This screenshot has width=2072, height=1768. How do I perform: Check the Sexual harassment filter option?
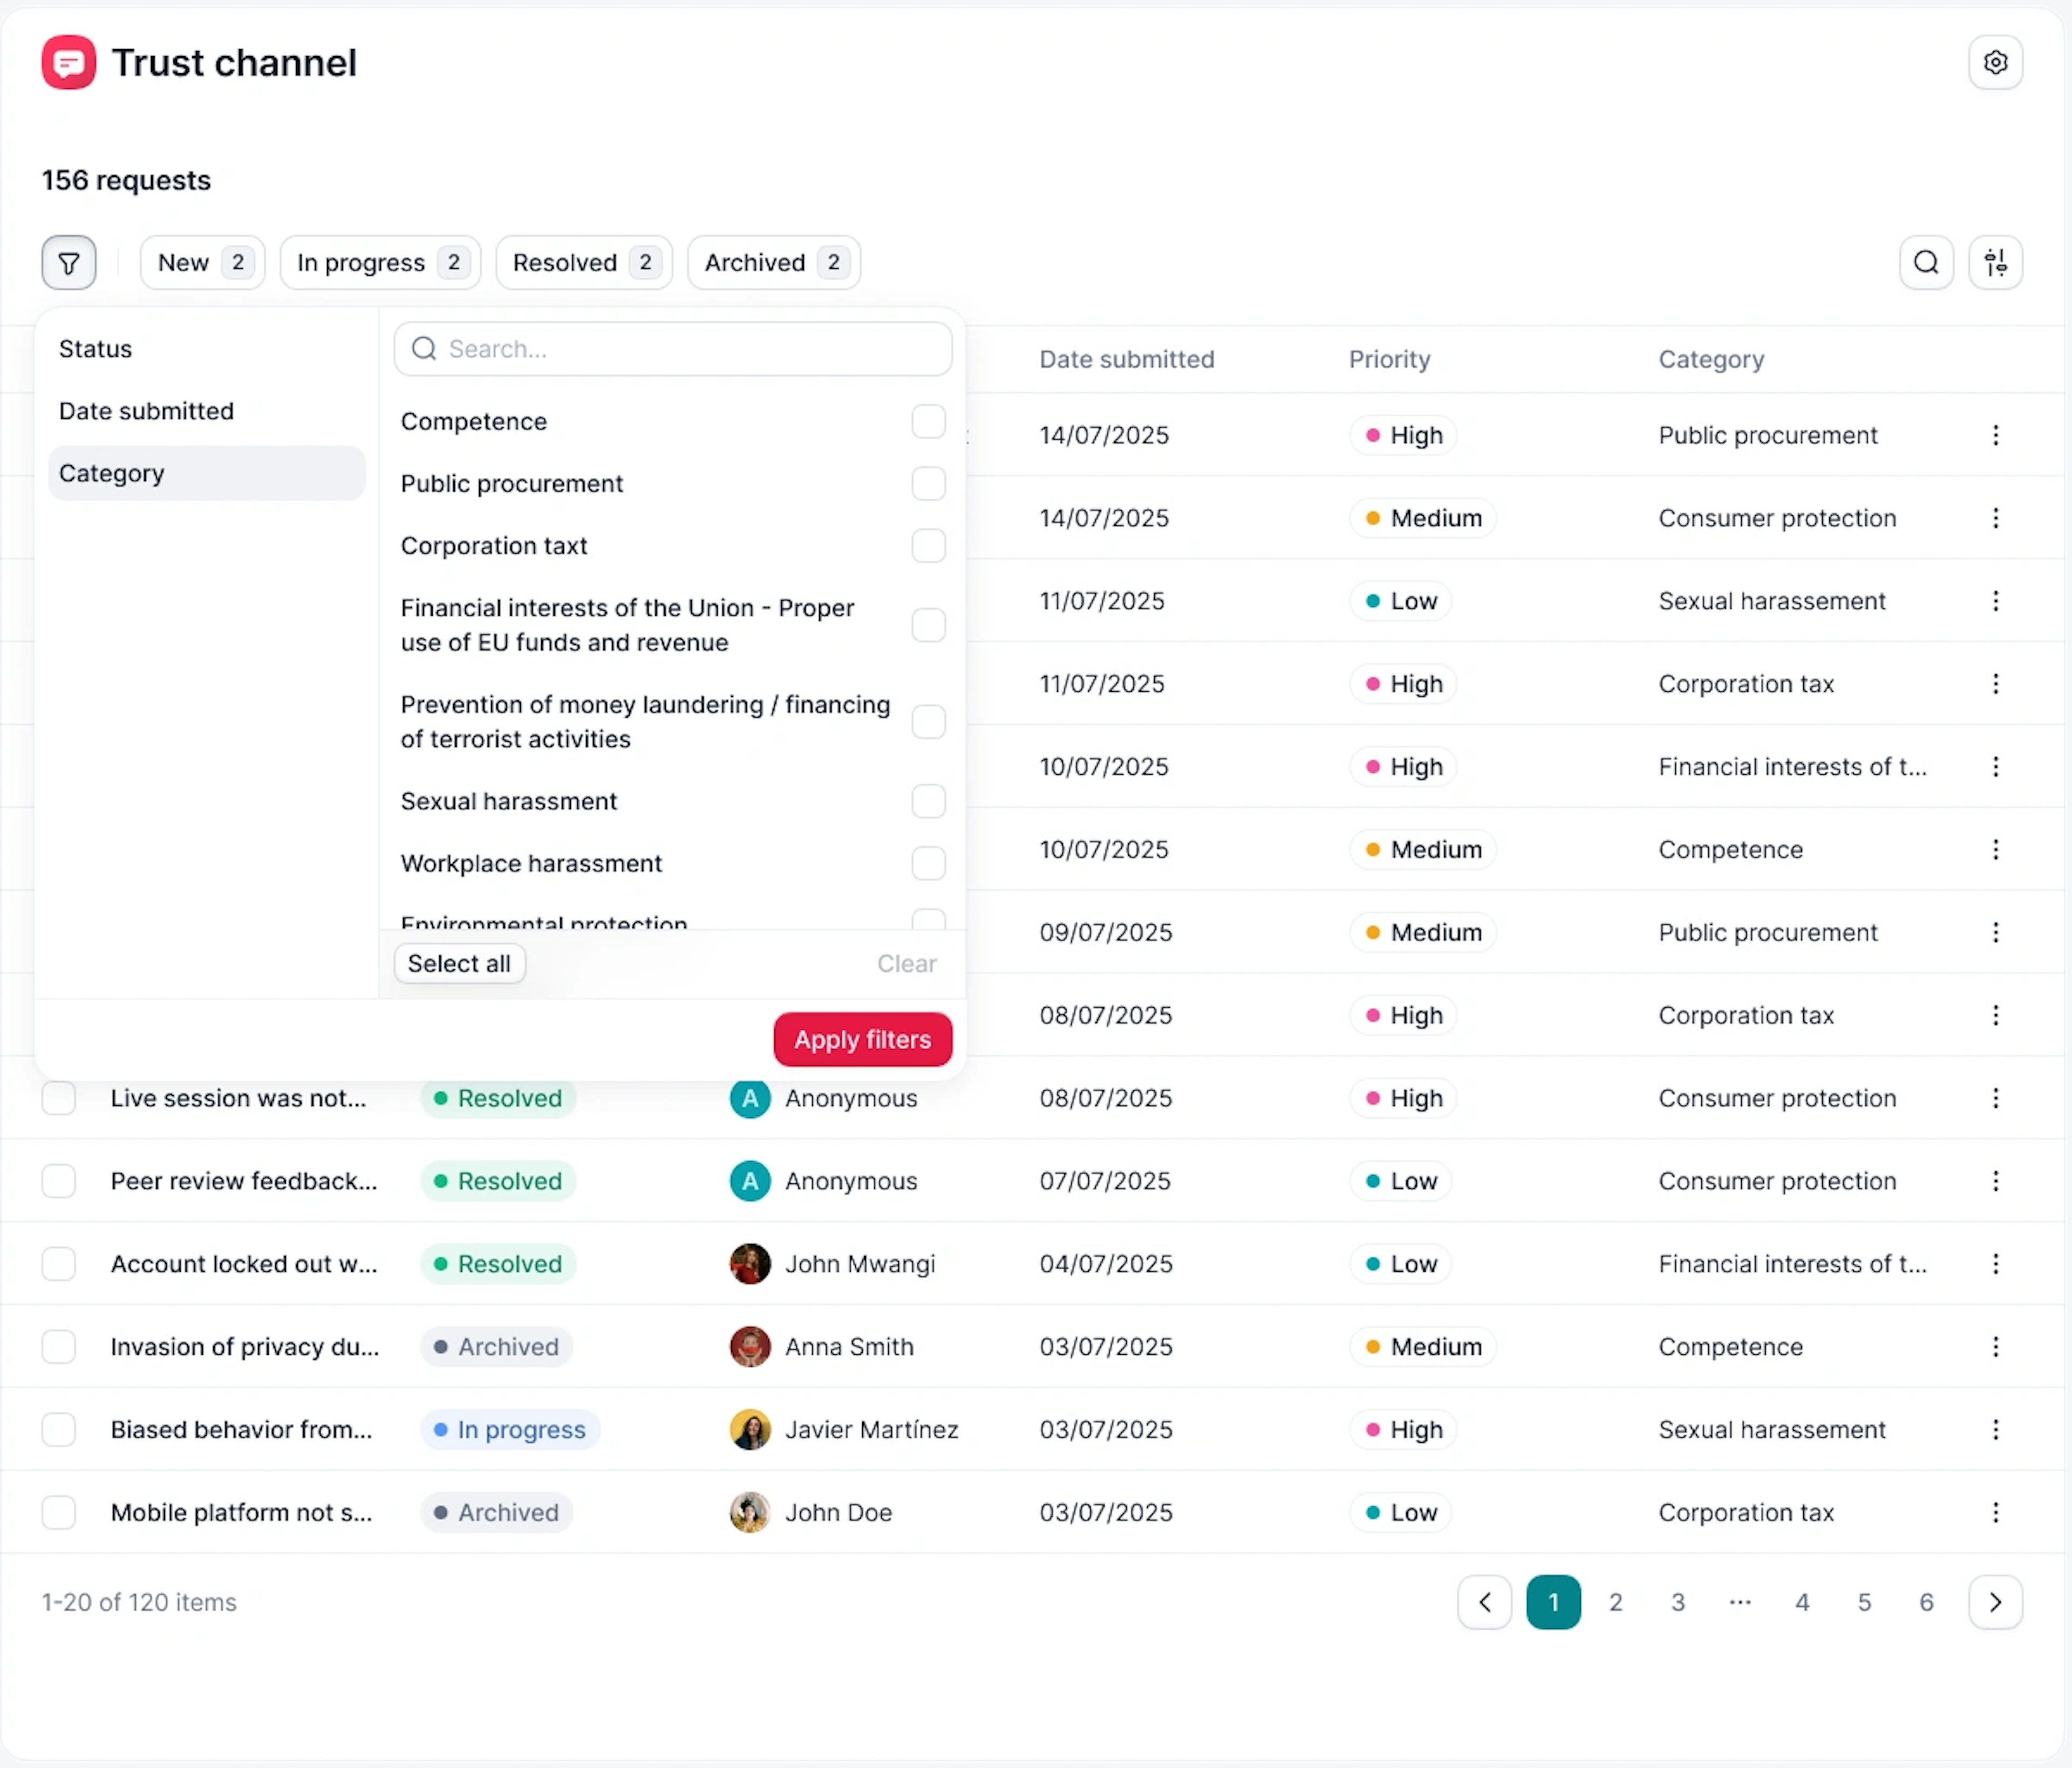(x=928, y=801)
